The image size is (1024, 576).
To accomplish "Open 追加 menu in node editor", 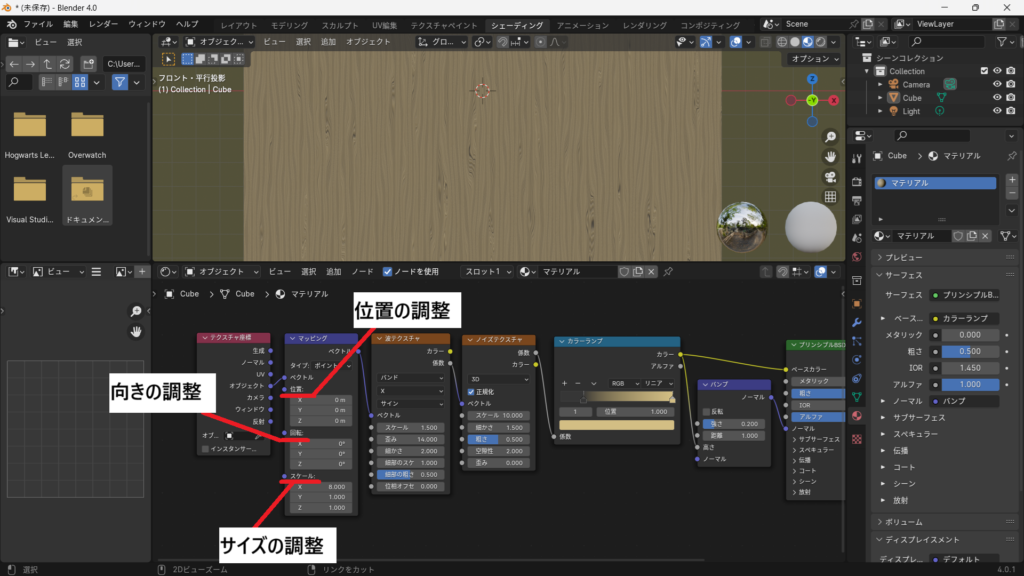I will [334, 272].
